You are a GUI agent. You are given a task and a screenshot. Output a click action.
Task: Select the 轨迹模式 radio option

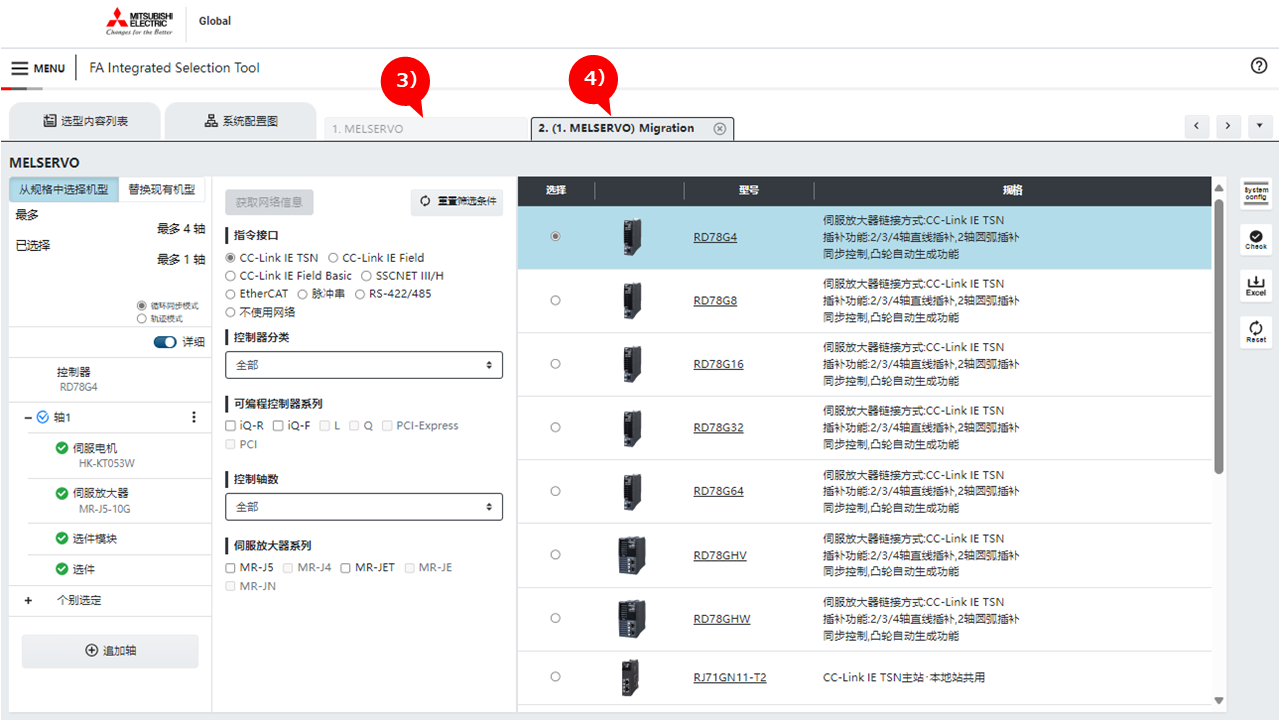[141, 319]
